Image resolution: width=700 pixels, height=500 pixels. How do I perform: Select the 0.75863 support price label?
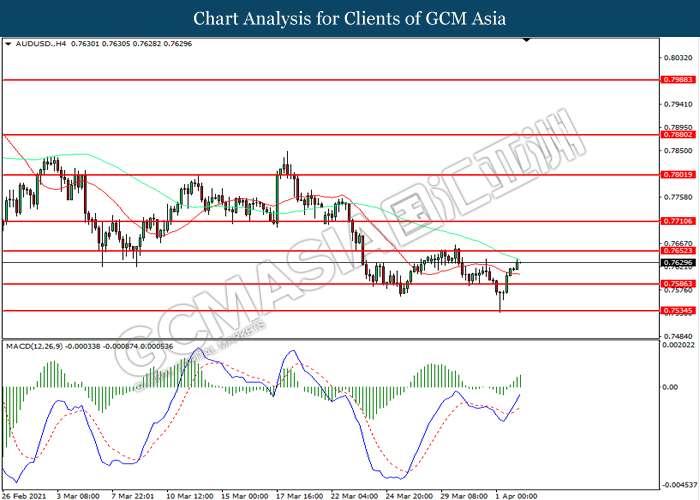(678, 283)
